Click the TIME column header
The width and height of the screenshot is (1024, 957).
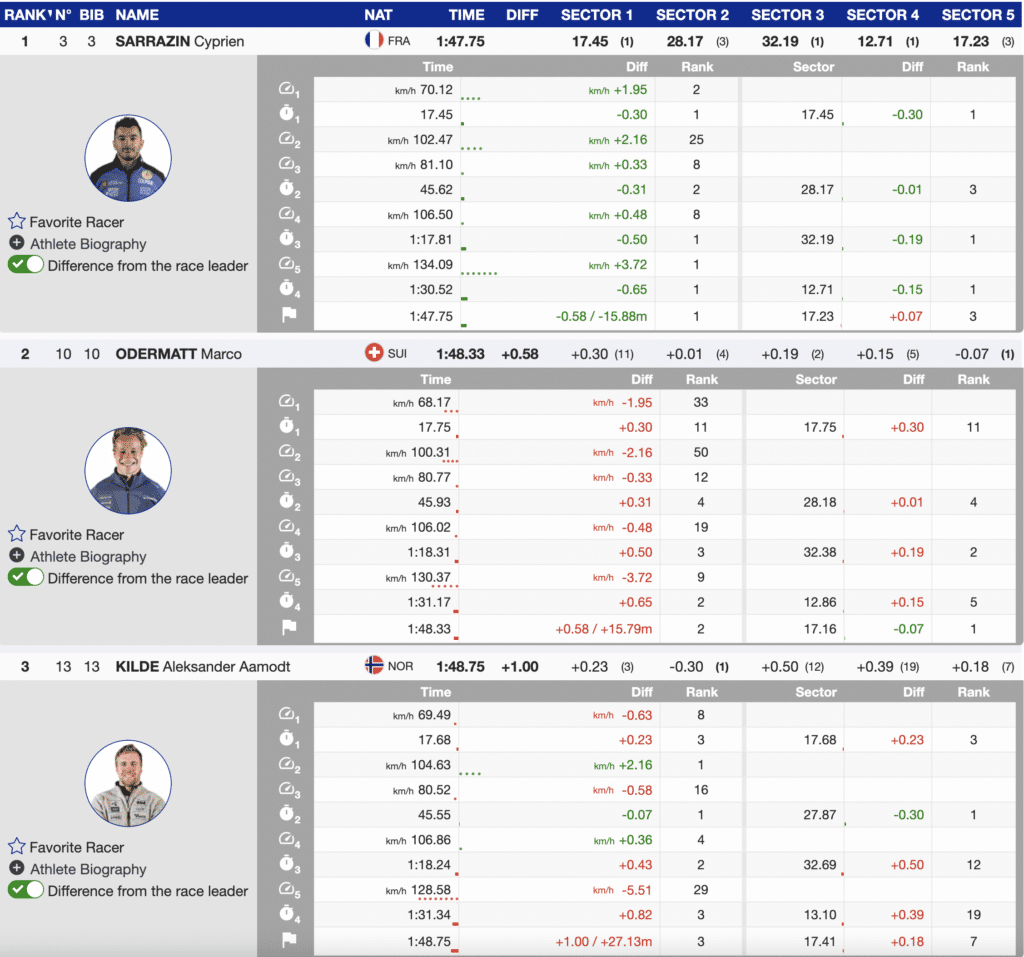tap(466, 15)
